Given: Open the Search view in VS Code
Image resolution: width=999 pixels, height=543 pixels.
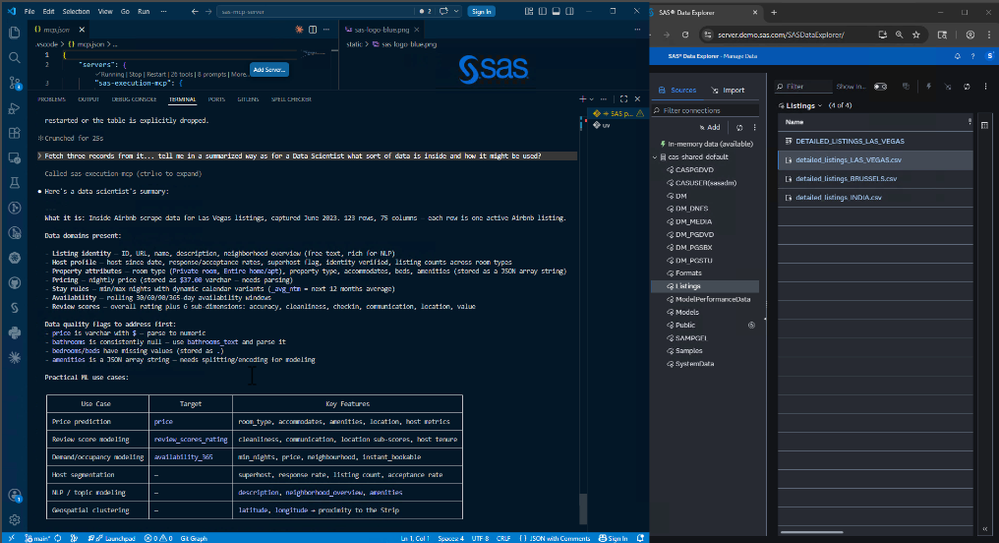Looking at the screenshot, I should (14, 58).
